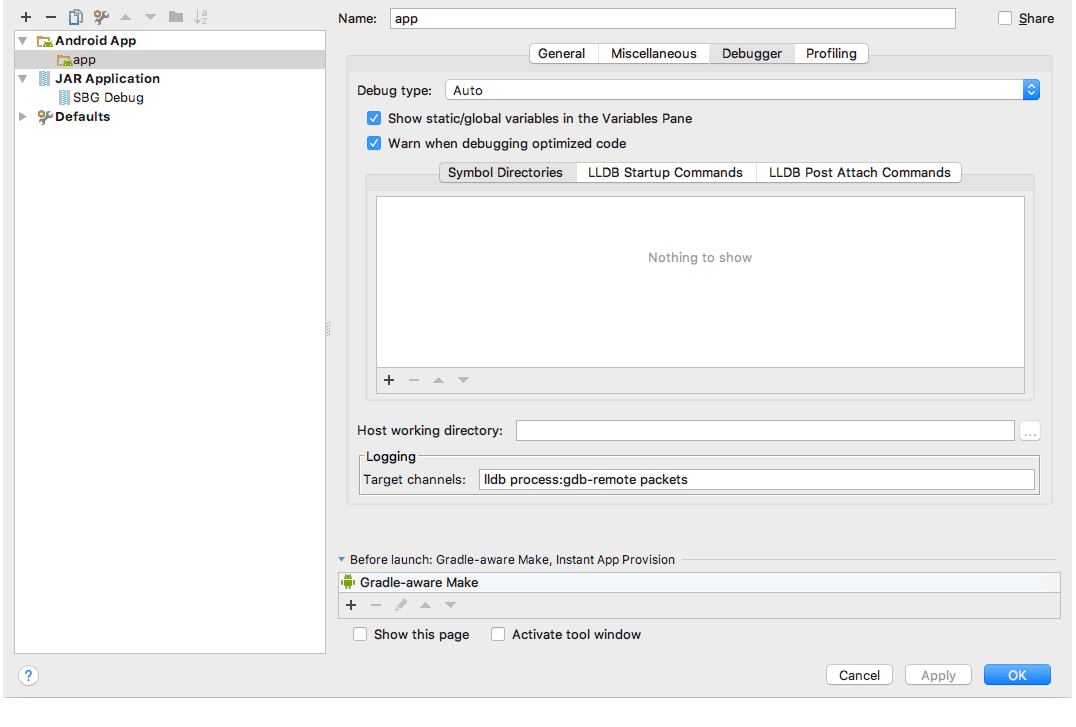This screenshot has height=727, width=1076.
Task: Select the Debugger tab
Action: [751, 54]
